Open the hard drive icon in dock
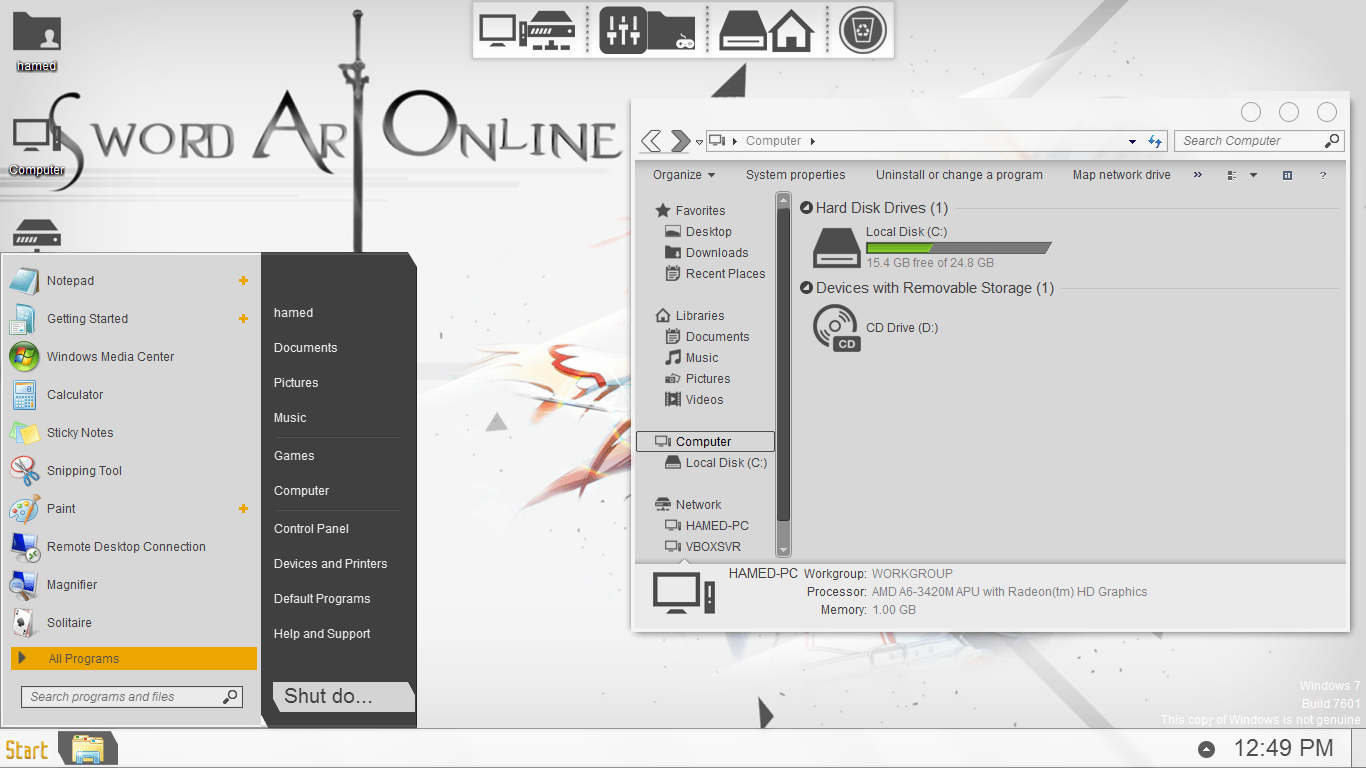Viewport: 1366px width, 768px height. click(742, 31)
